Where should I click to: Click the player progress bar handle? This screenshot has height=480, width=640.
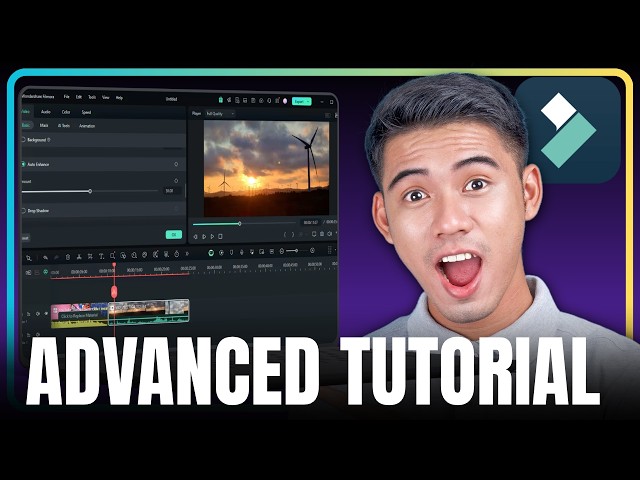240,224
